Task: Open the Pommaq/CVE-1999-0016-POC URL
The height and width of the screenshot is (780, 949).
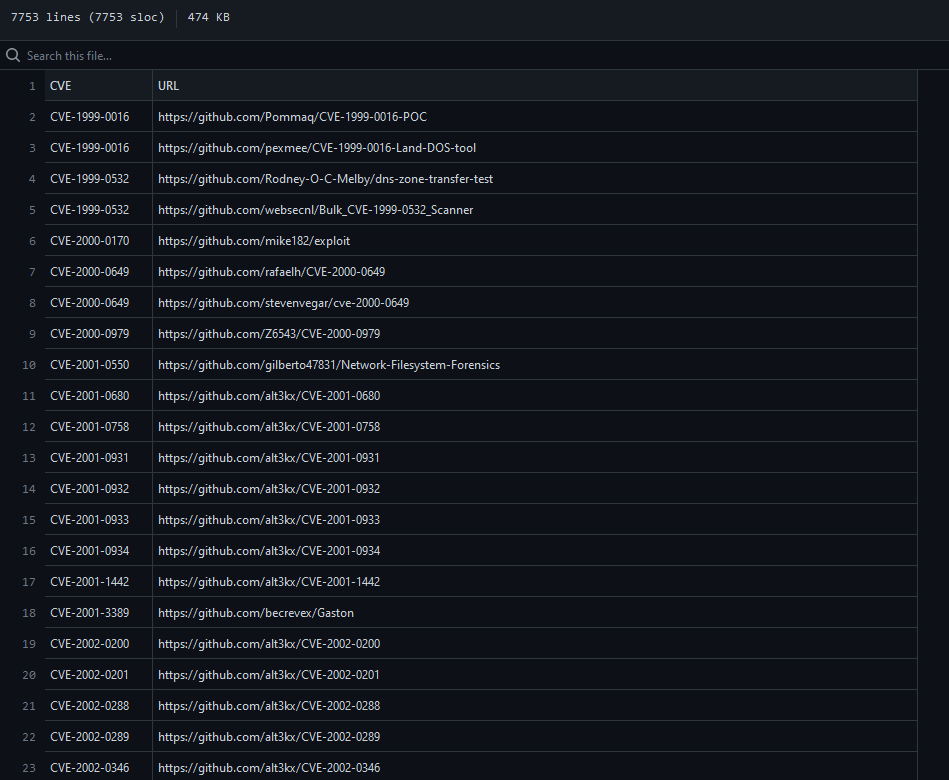Action: tap(292, 117)
